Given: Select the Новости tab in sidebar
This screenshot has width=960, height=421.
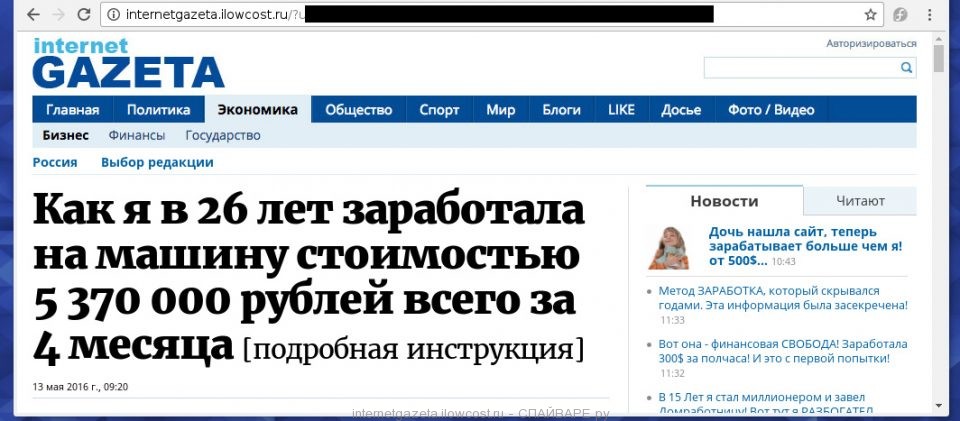Looking at the screenshot, I should 724,201.
